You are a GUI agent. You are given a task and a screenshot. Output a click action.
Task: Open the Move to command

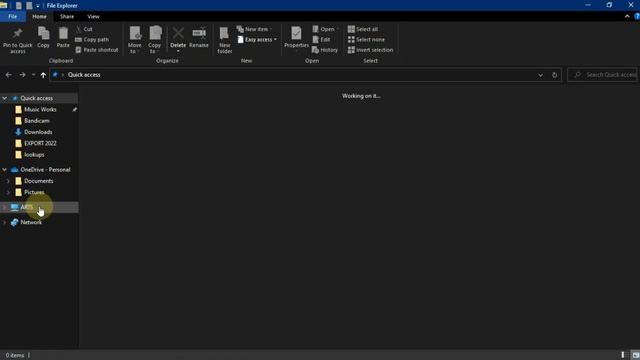(x=135, y=40)
